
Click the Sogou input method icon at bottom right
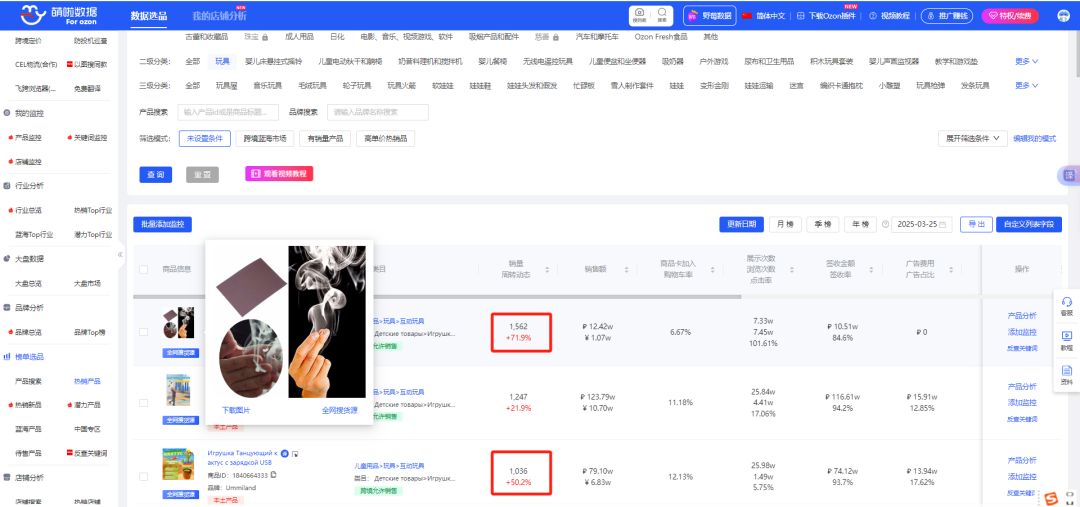[x=1050, y=497]
